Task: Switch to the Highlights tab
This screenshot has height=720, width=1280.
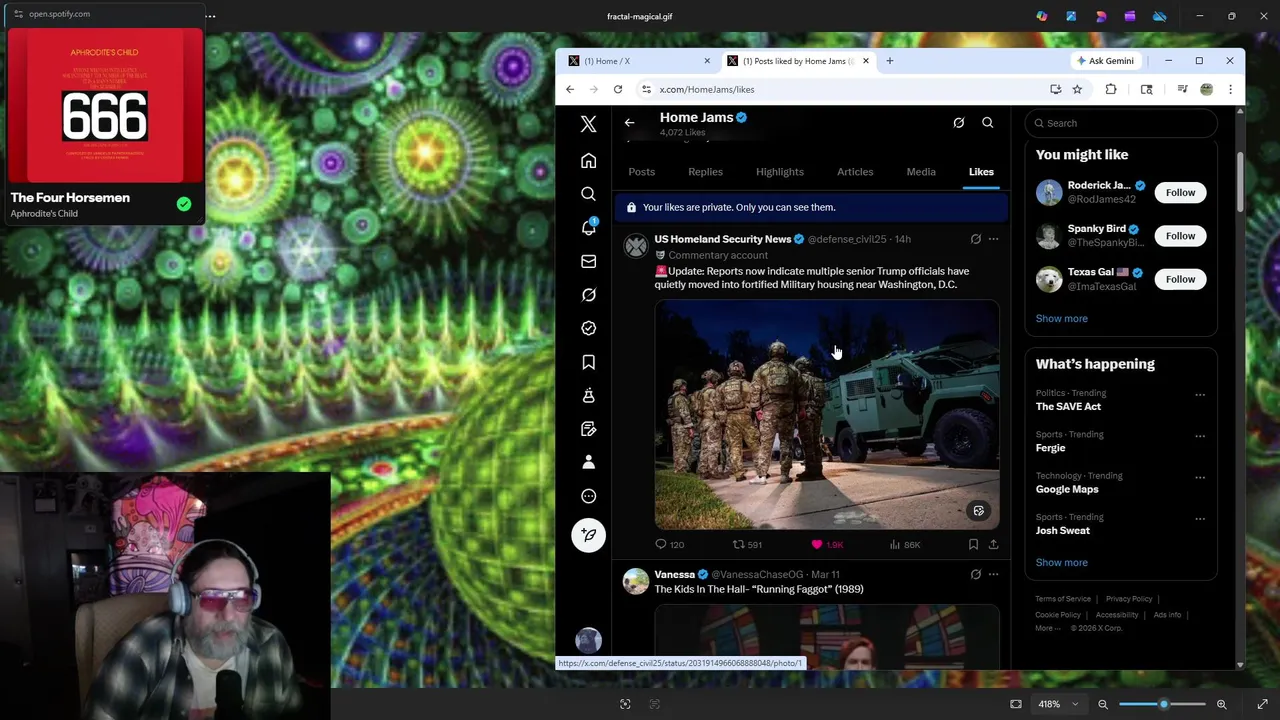Action: pyautogui.click(x=779, y=172)
